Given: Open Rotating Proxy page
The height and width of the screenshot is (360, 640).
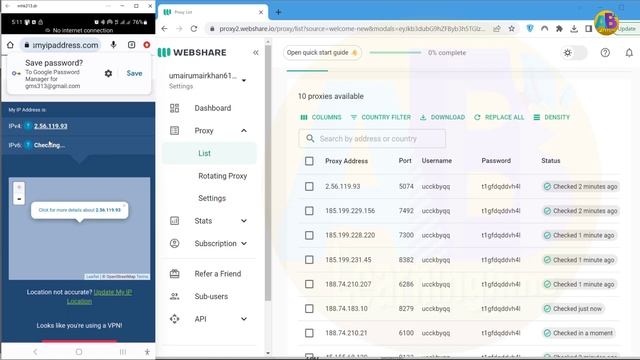Looking at the screenshot, I should [222, 176].
